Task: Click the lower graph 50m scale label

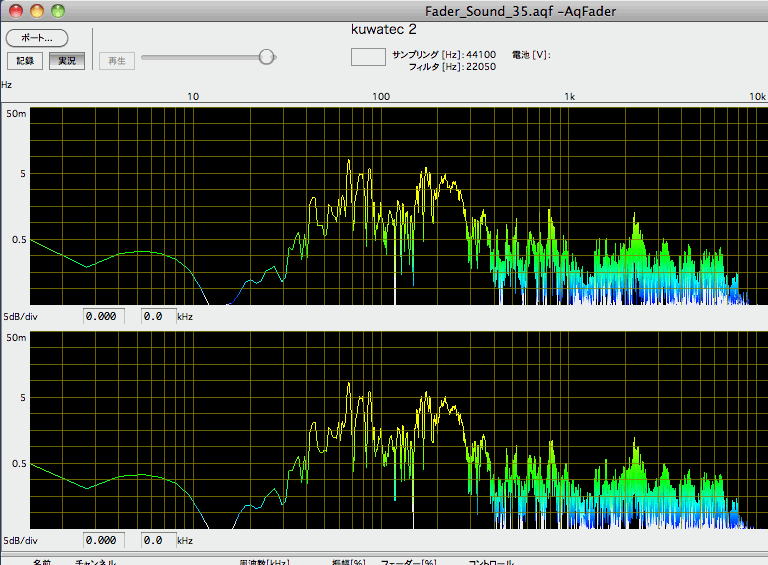Action: tap(16, 338)
